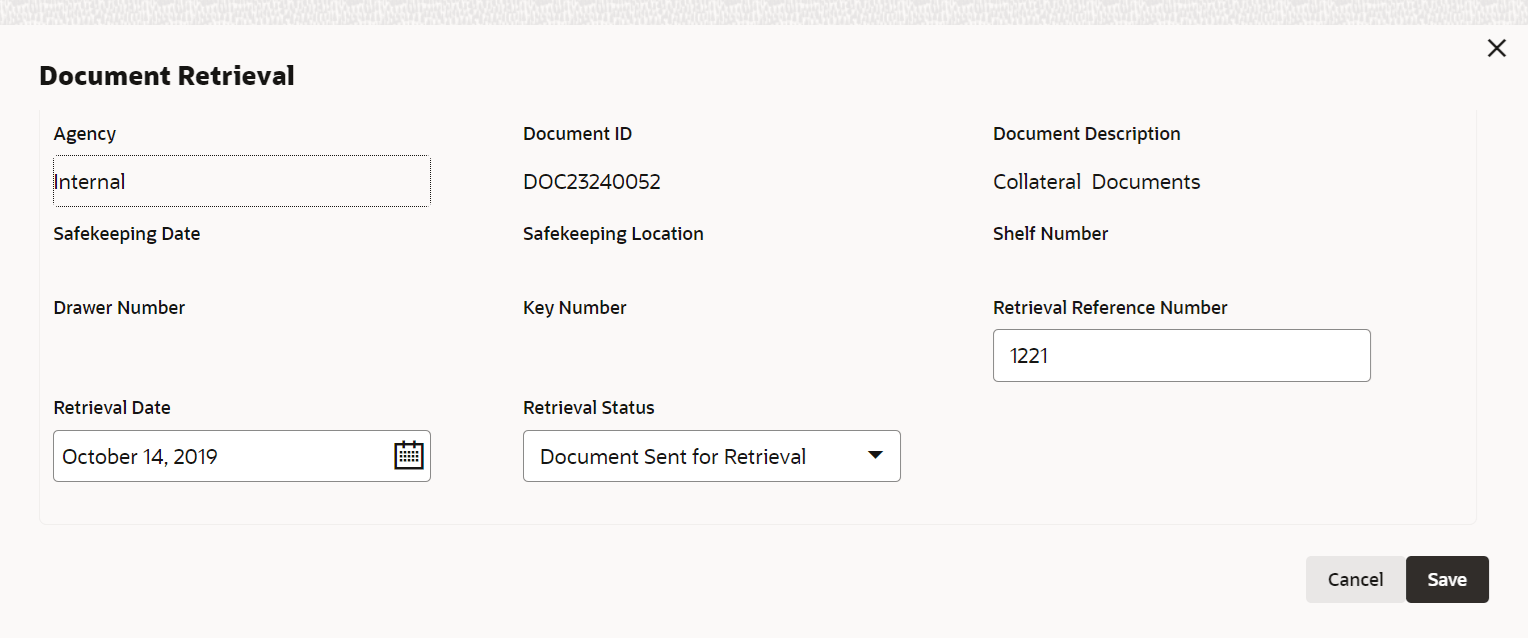Expand the Retrieval Status dropdown arrow

click(875, 455)
